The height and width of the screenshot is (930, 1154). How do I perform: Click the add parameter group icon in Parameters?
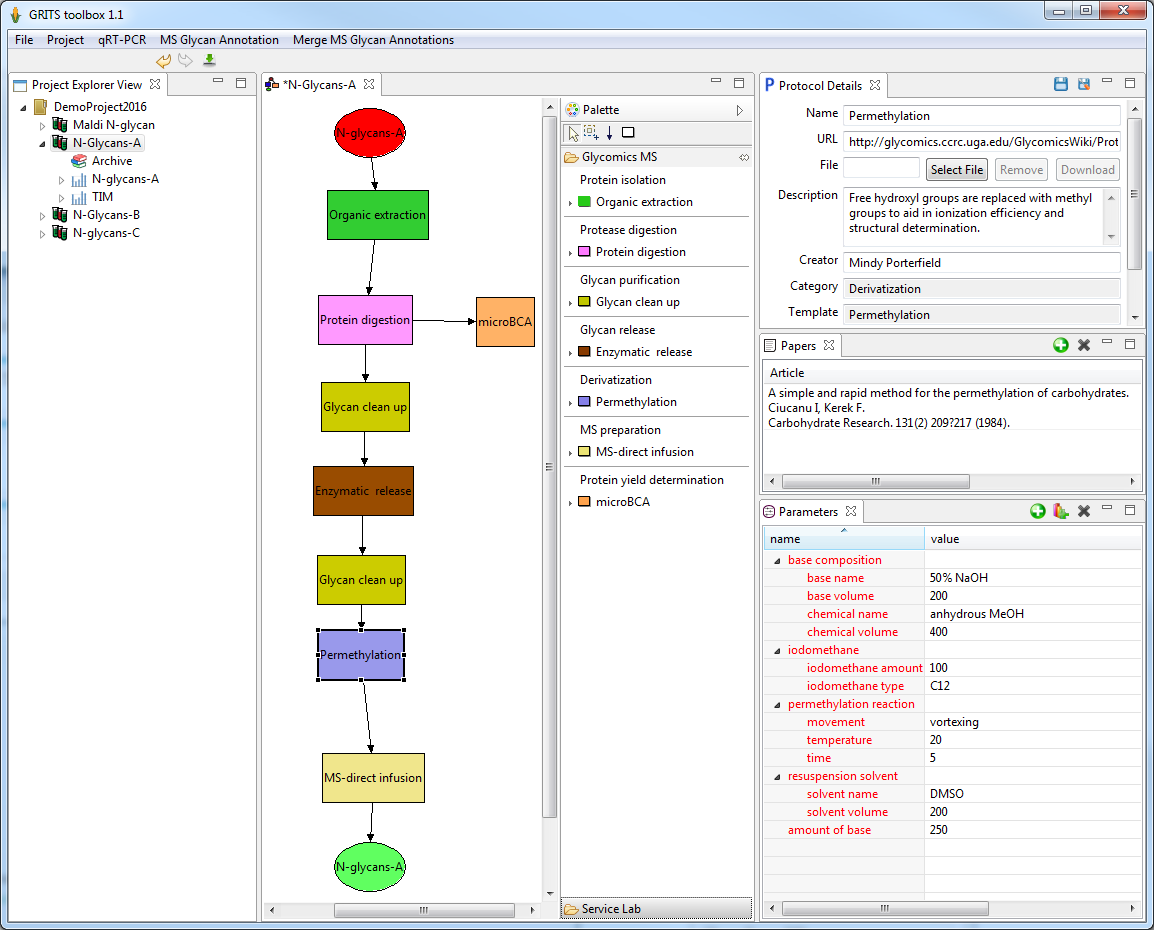(x=1061, y=511)
